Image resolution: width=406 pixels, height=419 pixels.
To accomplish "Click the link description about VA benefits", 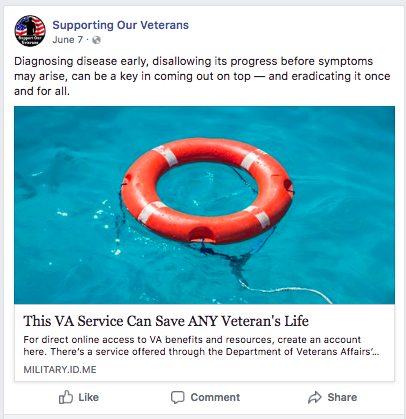I will pyautogui.click(x=201, y=346).
